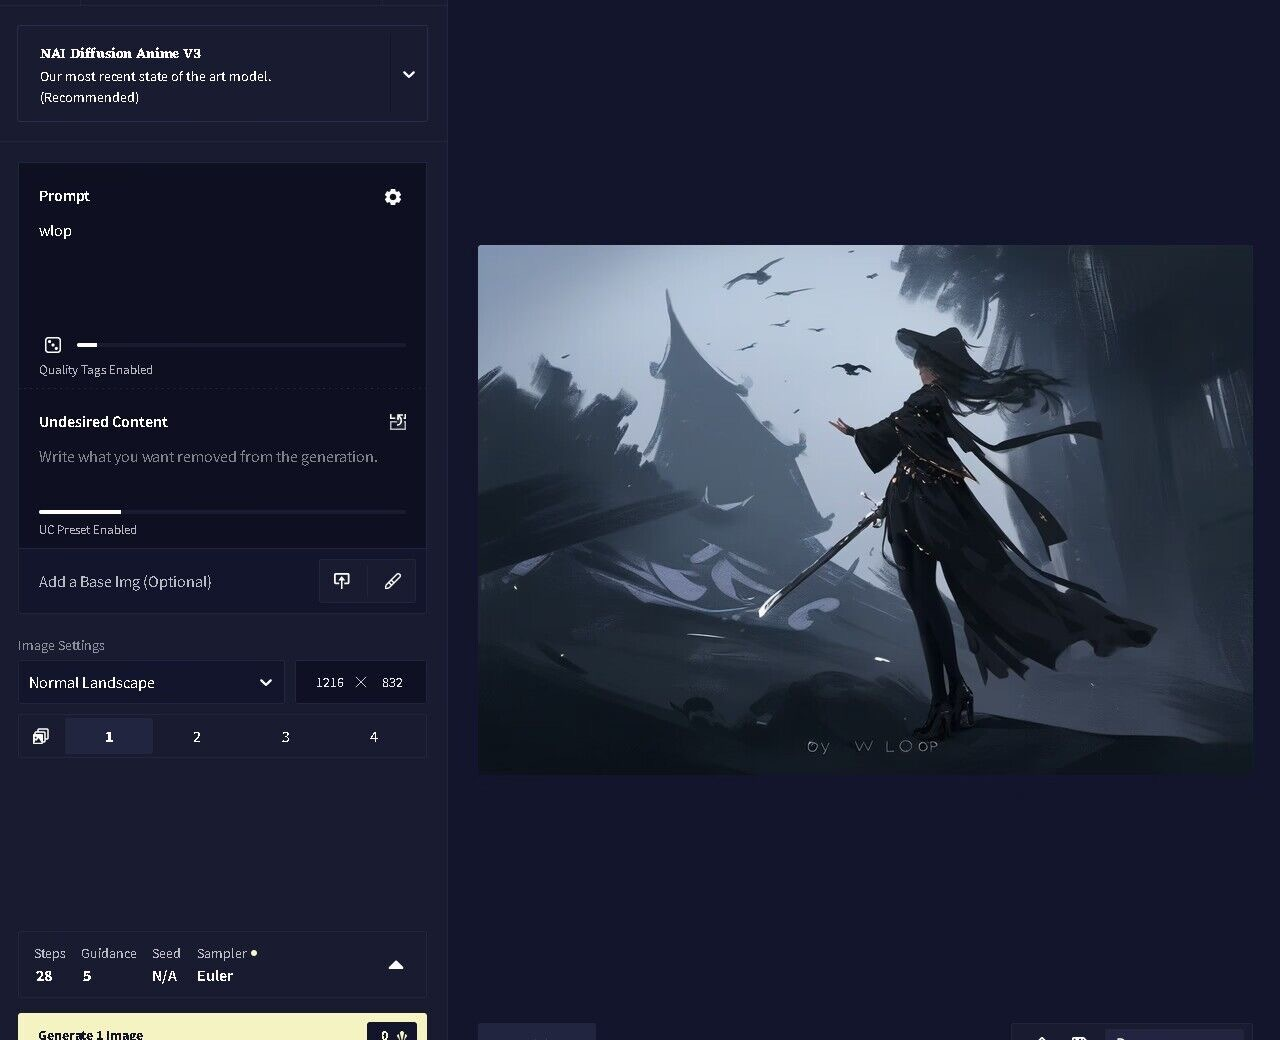Select 2 images to generate
The image size is (1280, 1040).
click(197, 736)
